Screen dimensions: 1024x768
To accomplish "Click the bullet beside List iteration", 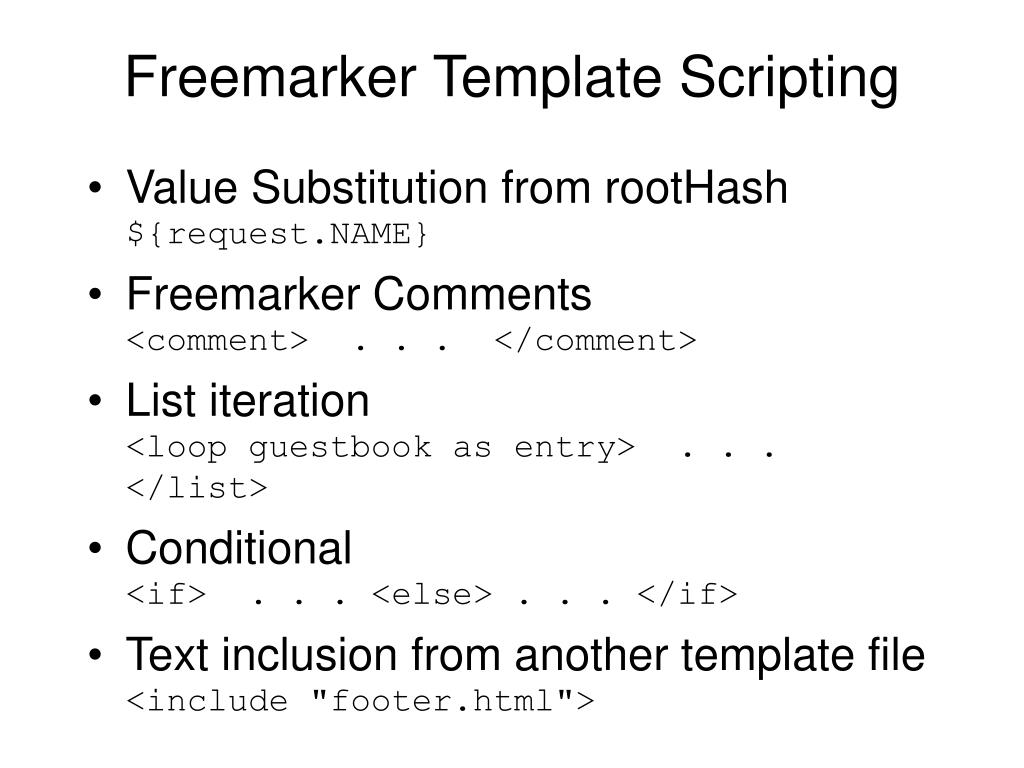I will pyautogui.click(x=95, y=401).
